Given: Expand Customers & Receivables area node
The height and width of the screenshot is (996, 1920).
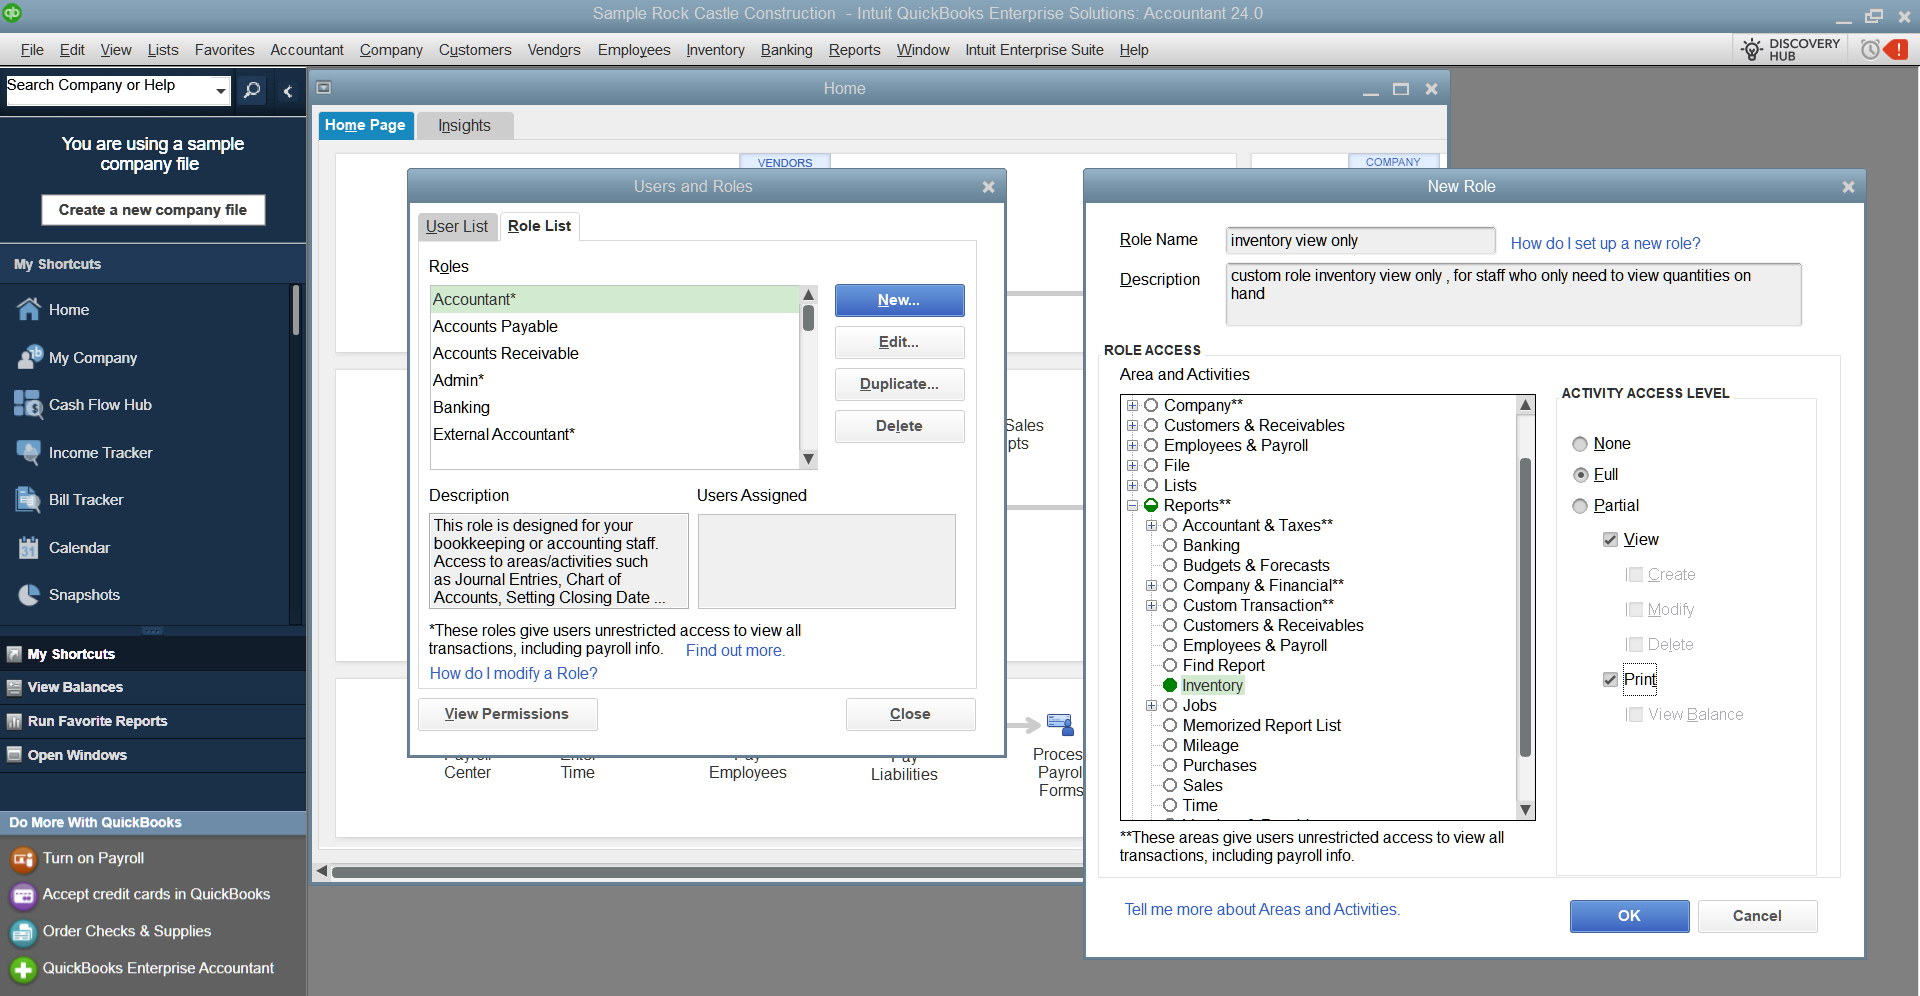Looking at the screenshot, I should click(1132, 426).
